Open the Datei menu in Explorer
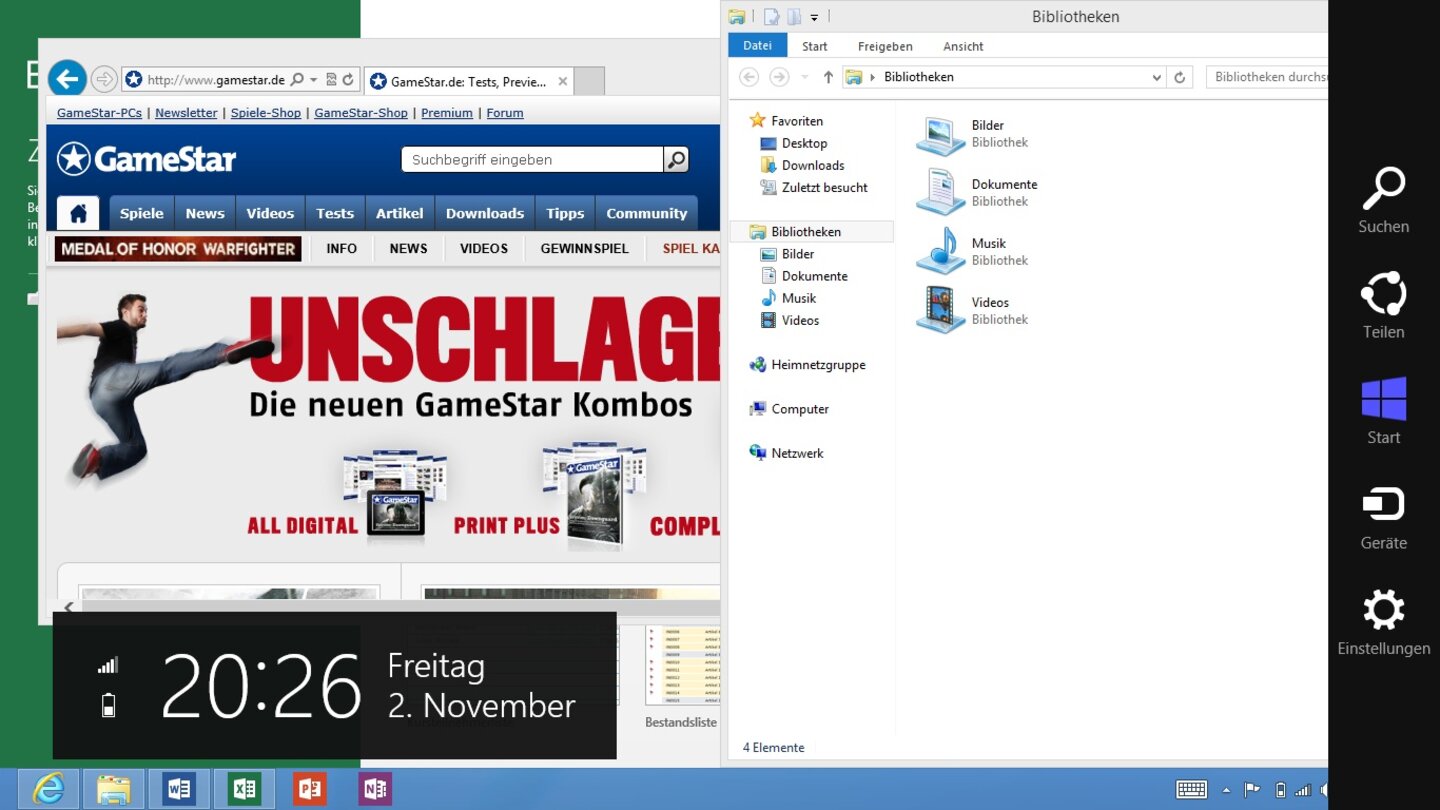Image resolution: width=1440 pixels, height=810 pixels. click(758, 46)
